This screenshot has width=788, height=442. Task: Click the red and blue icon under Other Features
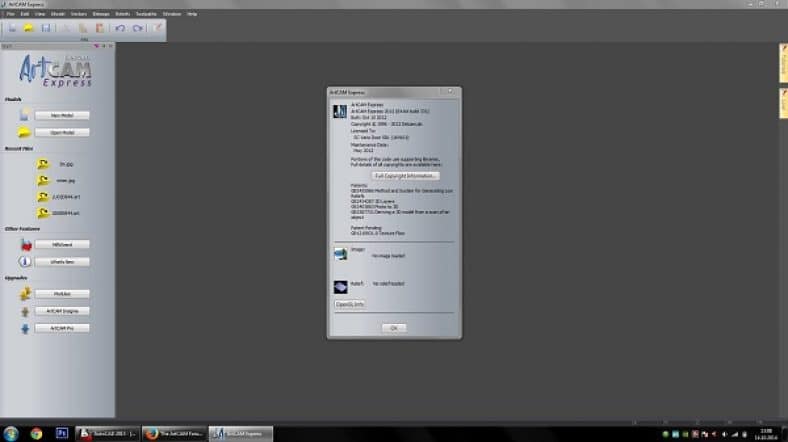[x=26, y=245]
